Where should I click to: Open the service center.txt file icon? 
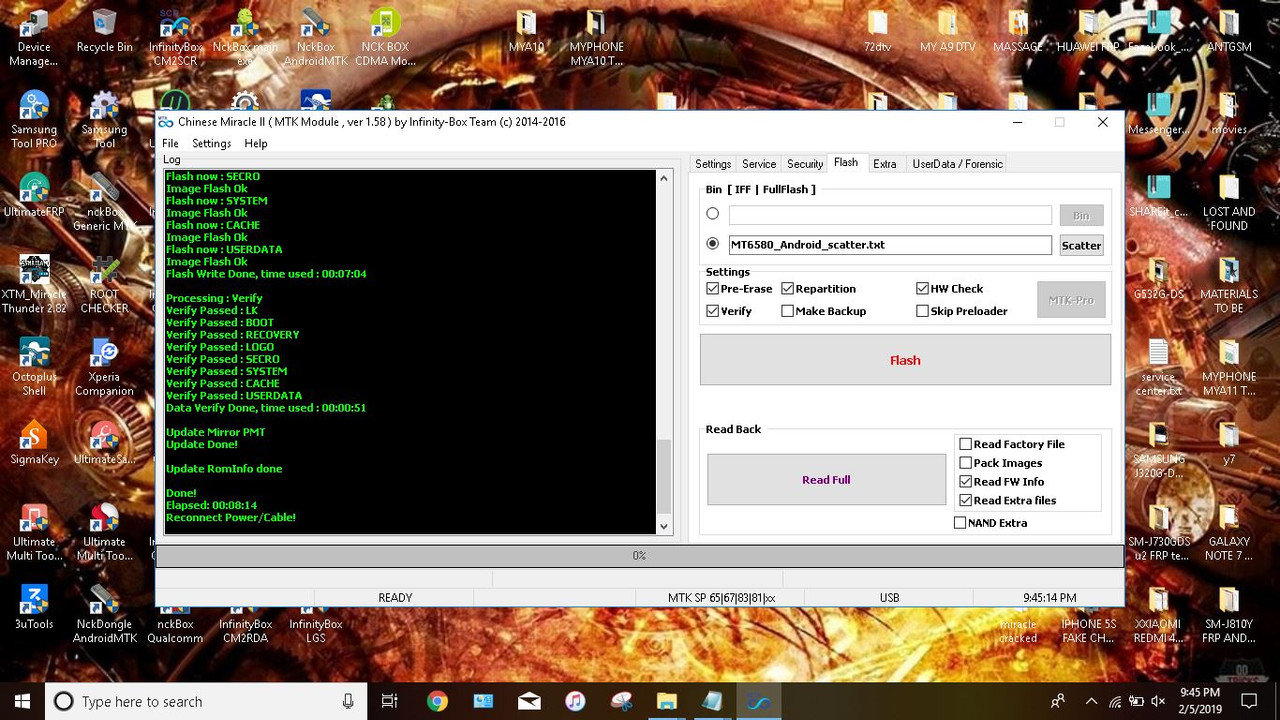1159,367
